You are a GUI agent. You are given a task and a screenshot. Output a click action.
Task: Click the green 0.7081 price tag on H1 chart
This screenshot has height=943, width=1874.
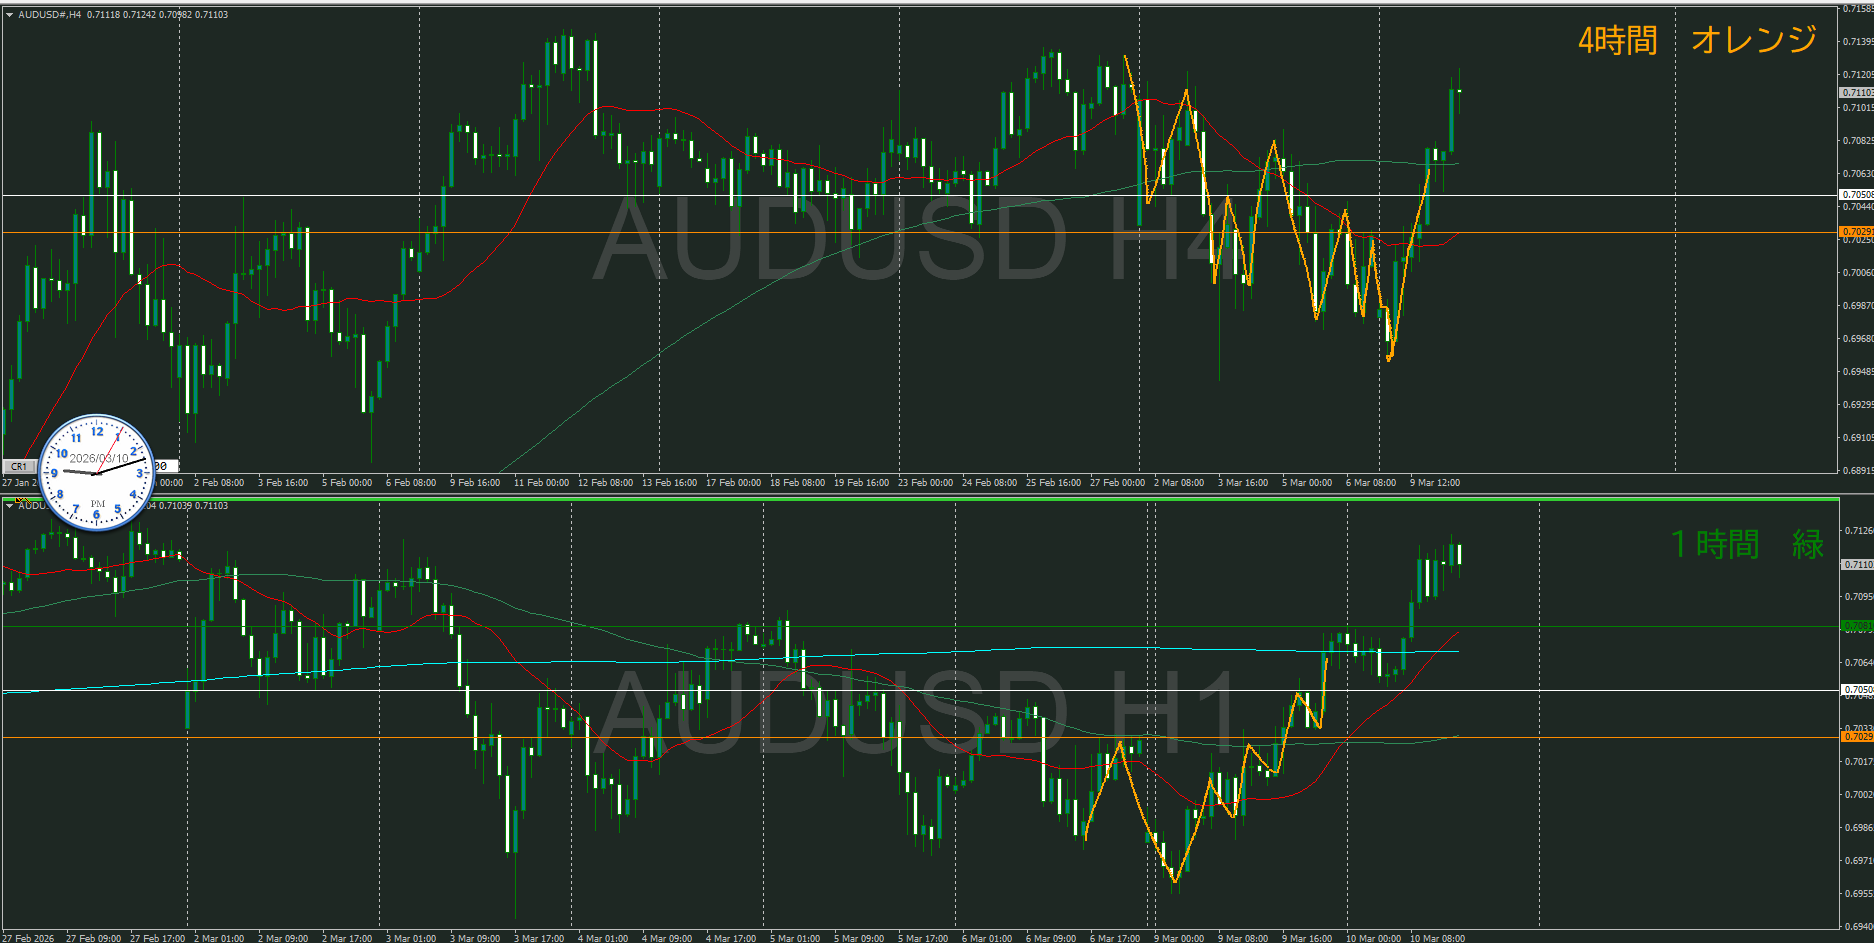[x=1857, y=627]
